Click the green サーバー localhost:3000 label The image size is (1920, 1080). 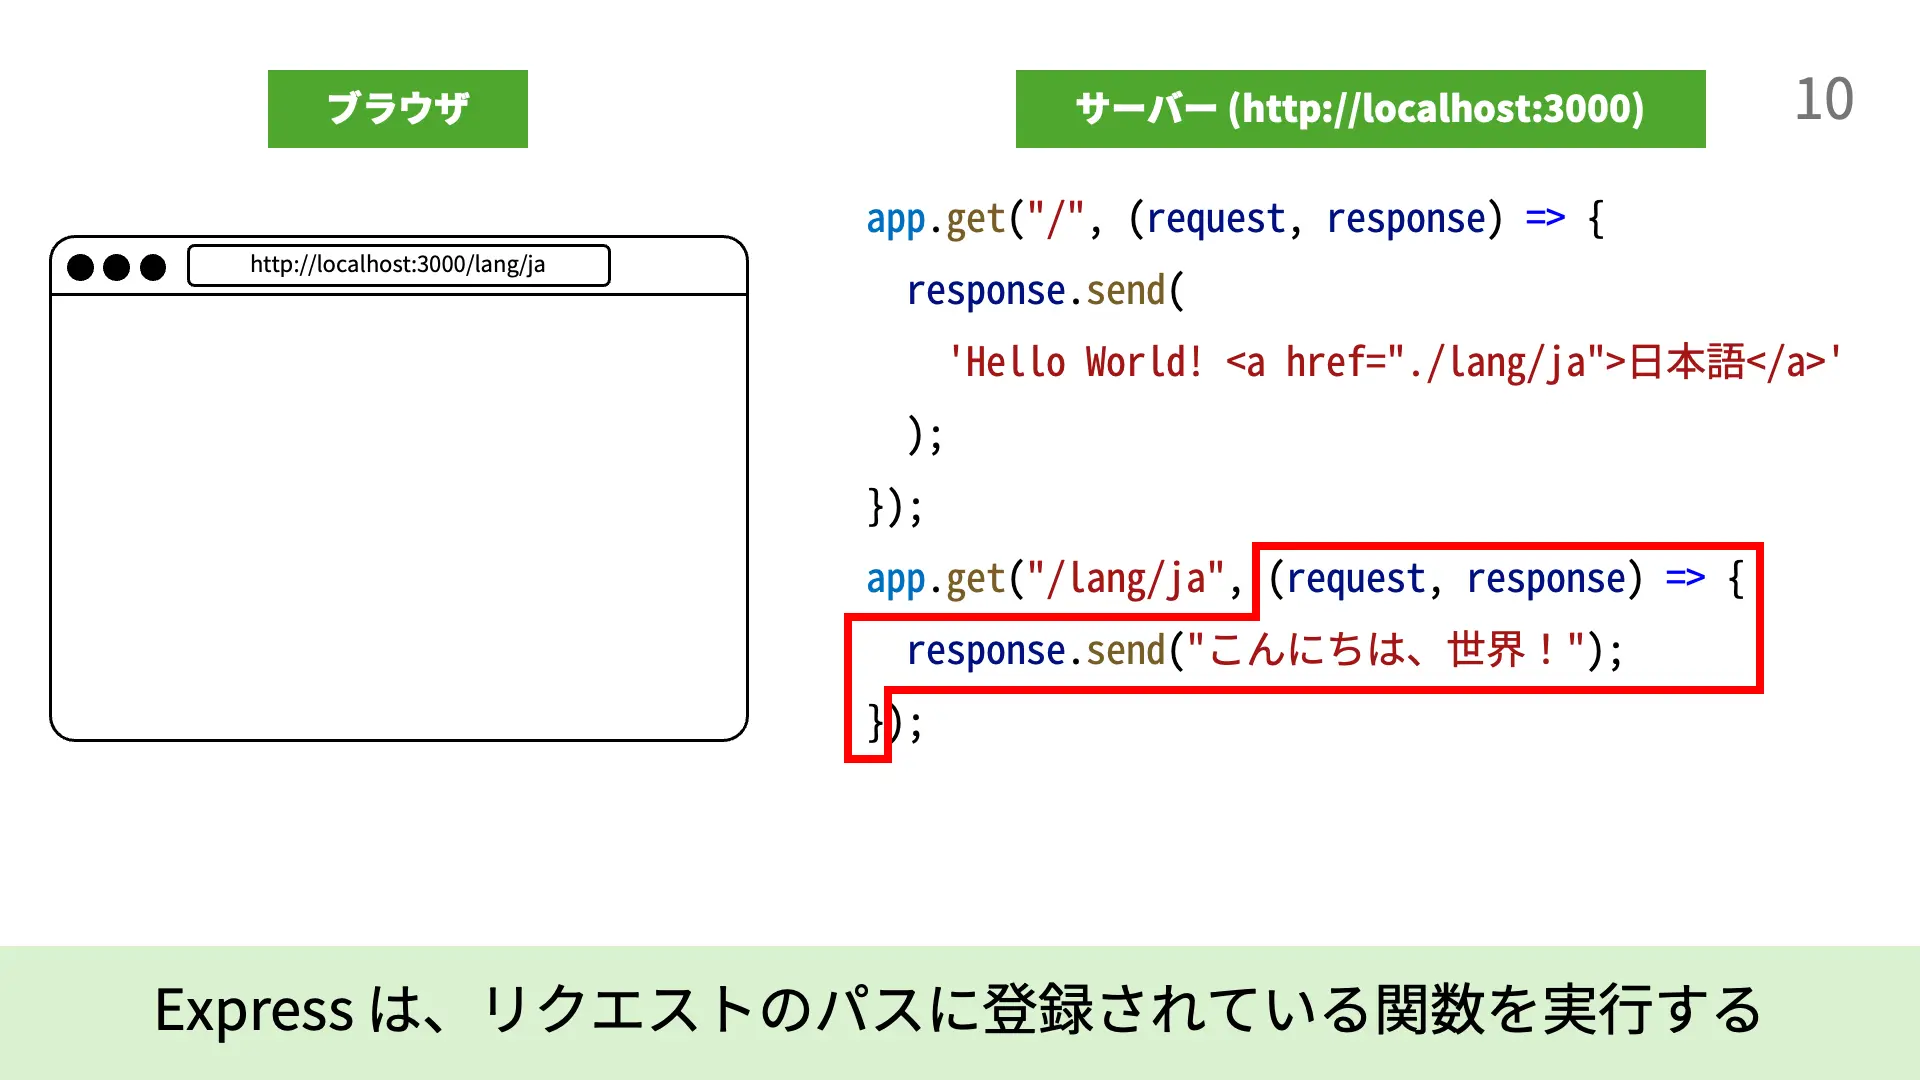coord(1360,109)
